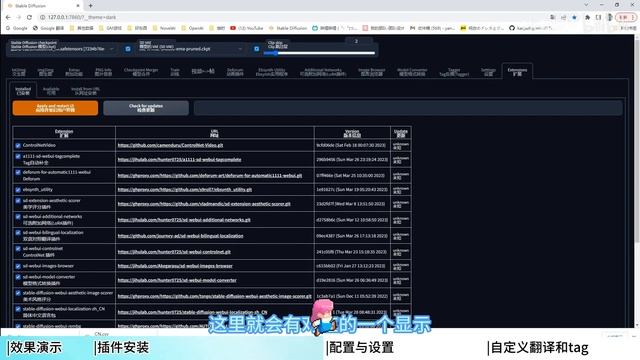Uncheck the sd-webui-controlnet extension

coord(18,249)
